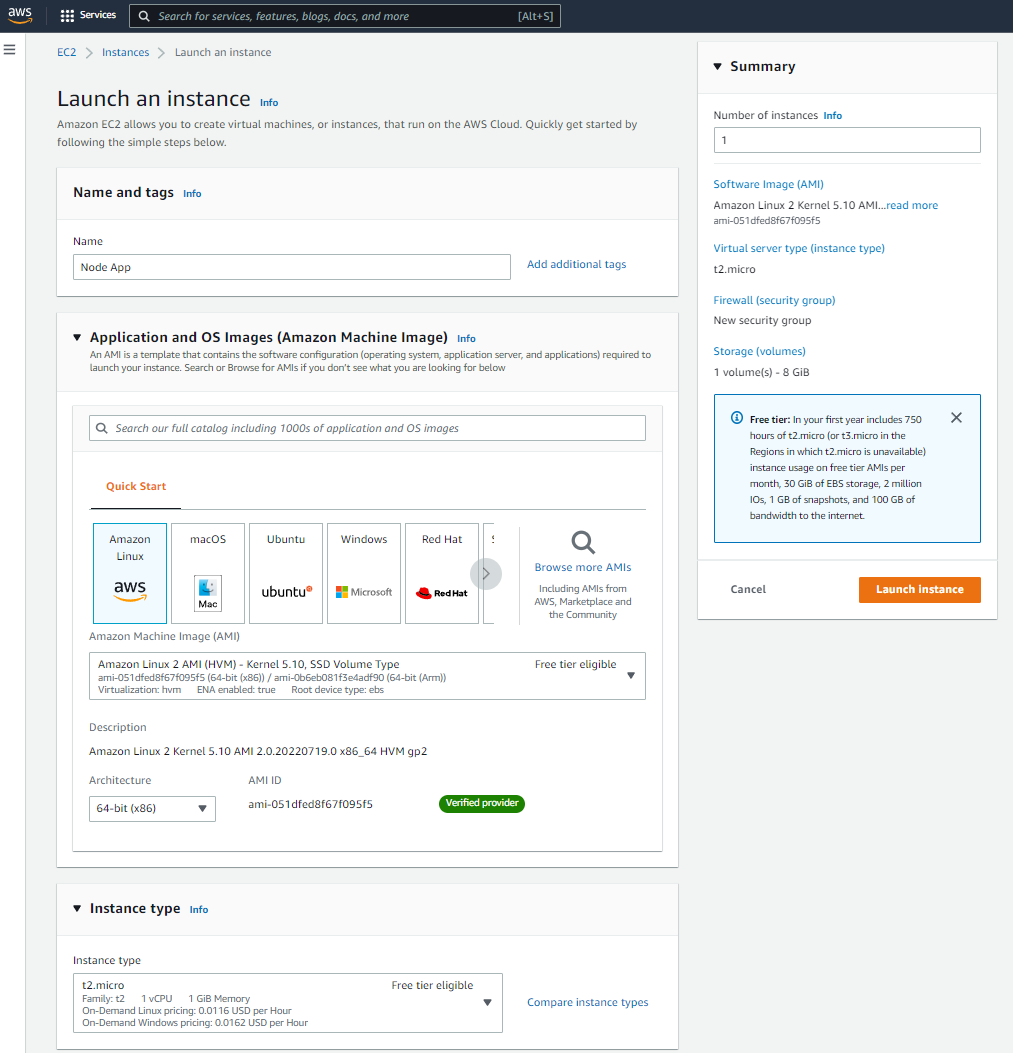Select the Windows AMI tile
The height and width of the screenshot is (1053, 1013).
pyautogui.click(x=364, y=574)
